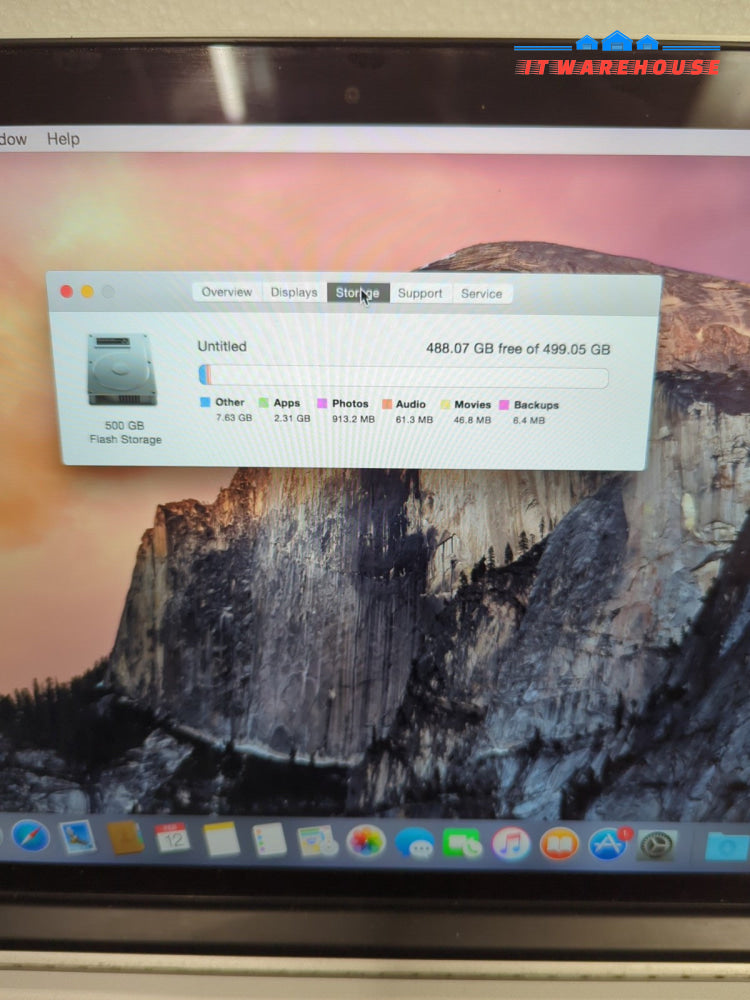The height and width of the screenshot is (1000, 750).
Task: Open the Contacts app in dock
Action: coord(125,837)
